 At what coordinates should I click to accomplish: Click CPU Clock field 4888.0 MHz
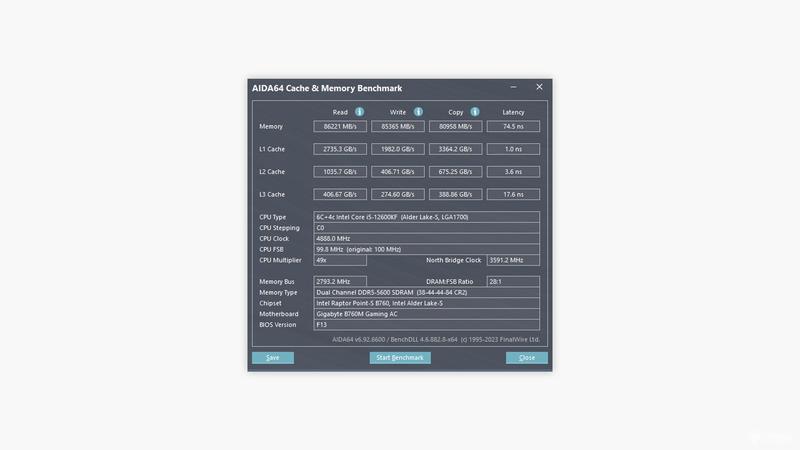tap(427, 238)
